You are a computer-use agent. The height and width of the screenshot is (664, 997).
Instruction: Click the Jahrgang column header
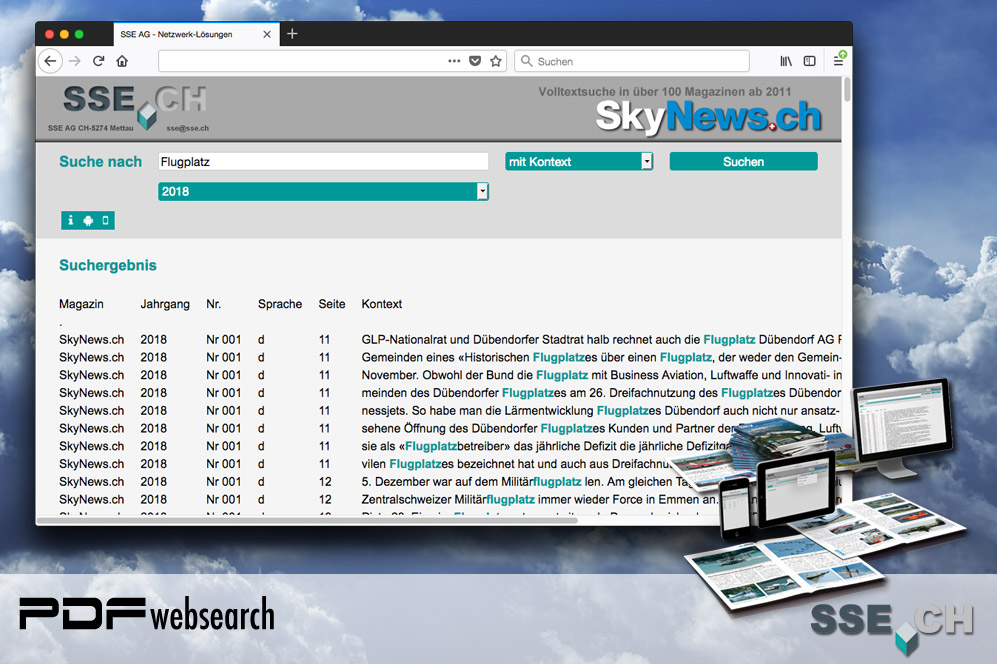pos(165,304)
